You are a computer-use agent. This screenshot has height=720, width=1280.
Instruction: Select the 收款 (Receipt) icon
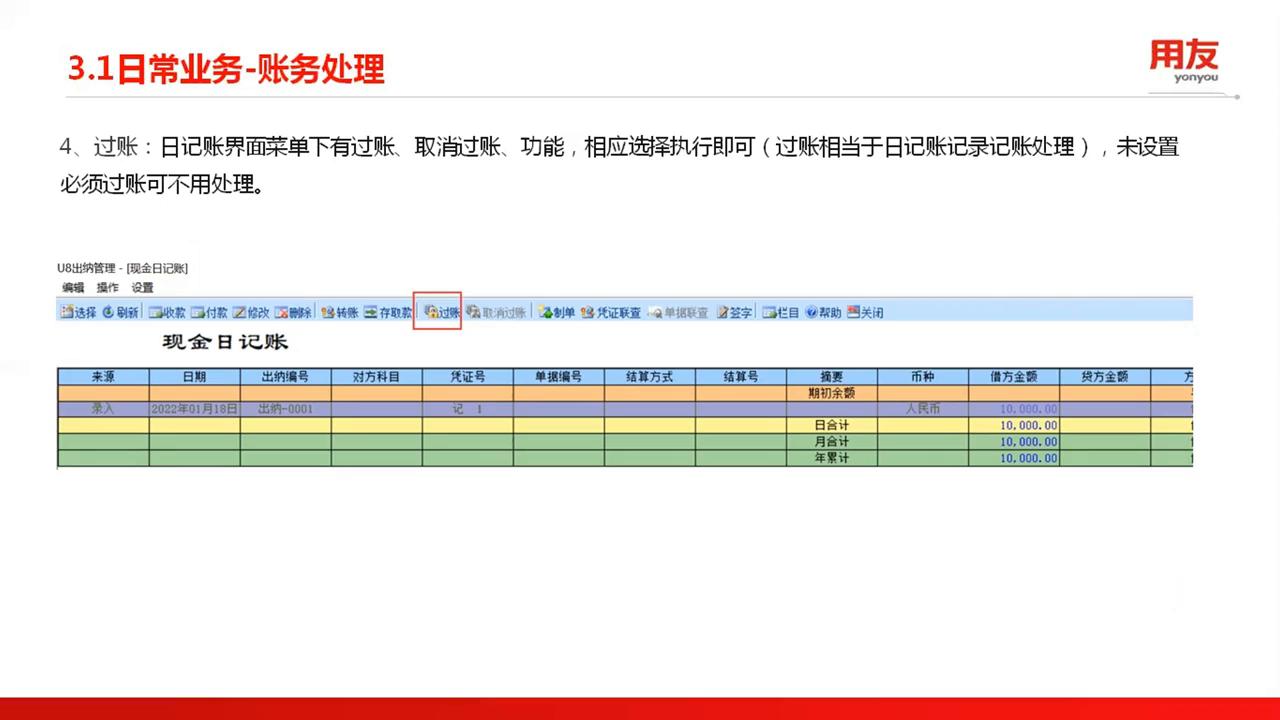click(166, 312)
